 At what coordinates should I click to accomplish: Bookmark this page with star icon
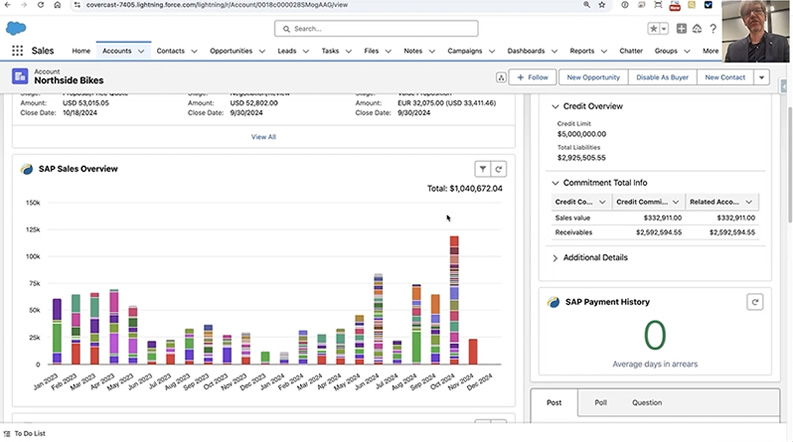[602, 5]
